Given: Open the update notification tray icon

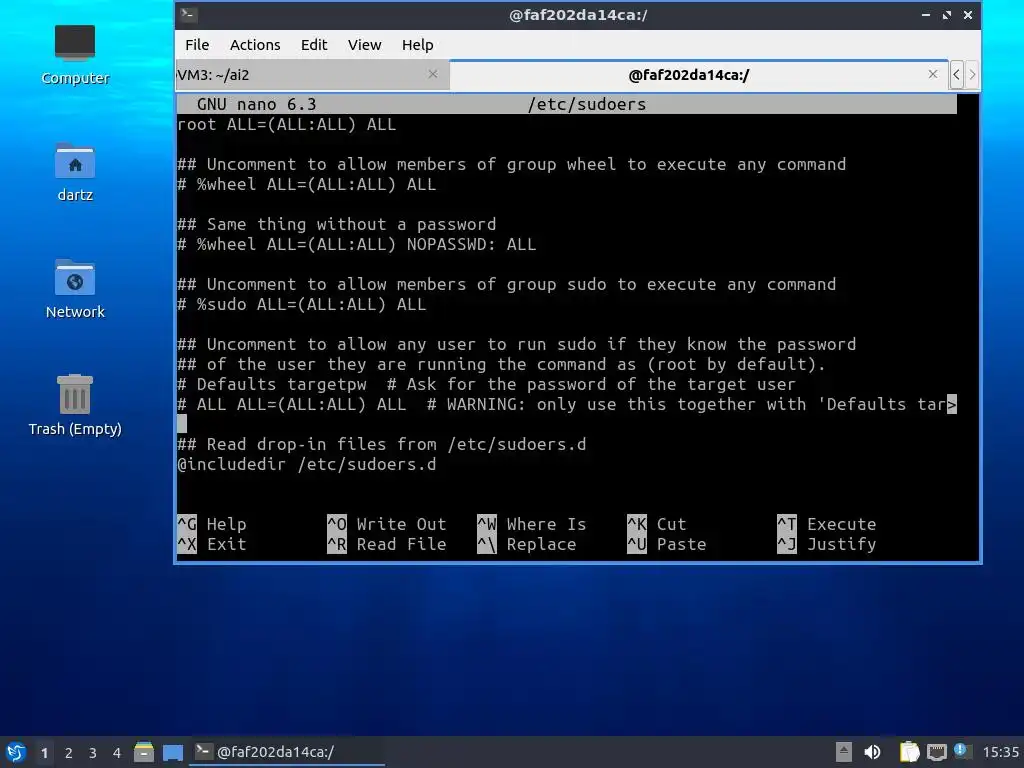Looking at the screenshot, I should (961, 751).
